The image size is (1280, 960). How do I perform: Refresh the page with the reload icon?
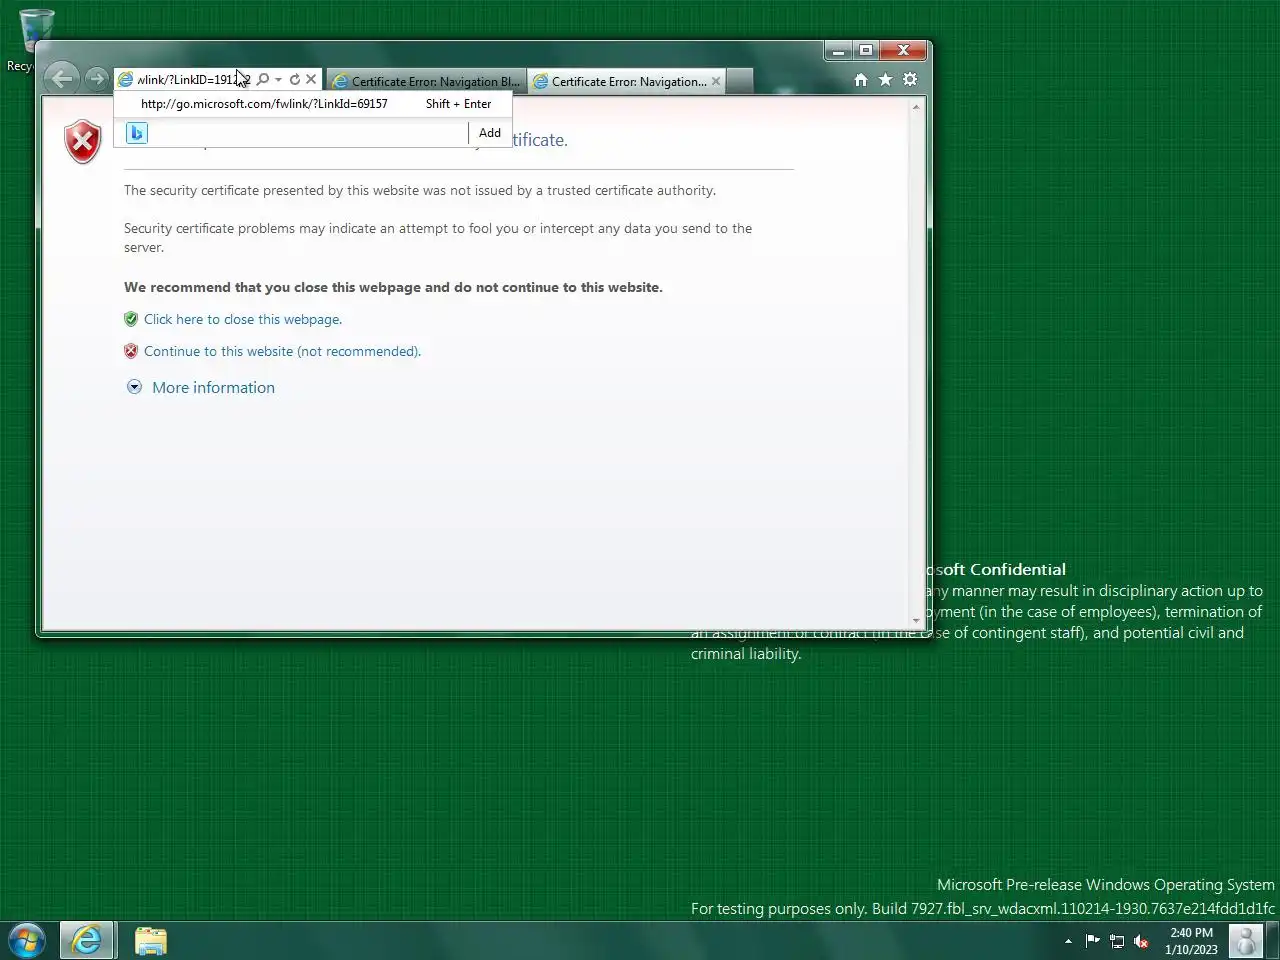(x=295, y=79)
